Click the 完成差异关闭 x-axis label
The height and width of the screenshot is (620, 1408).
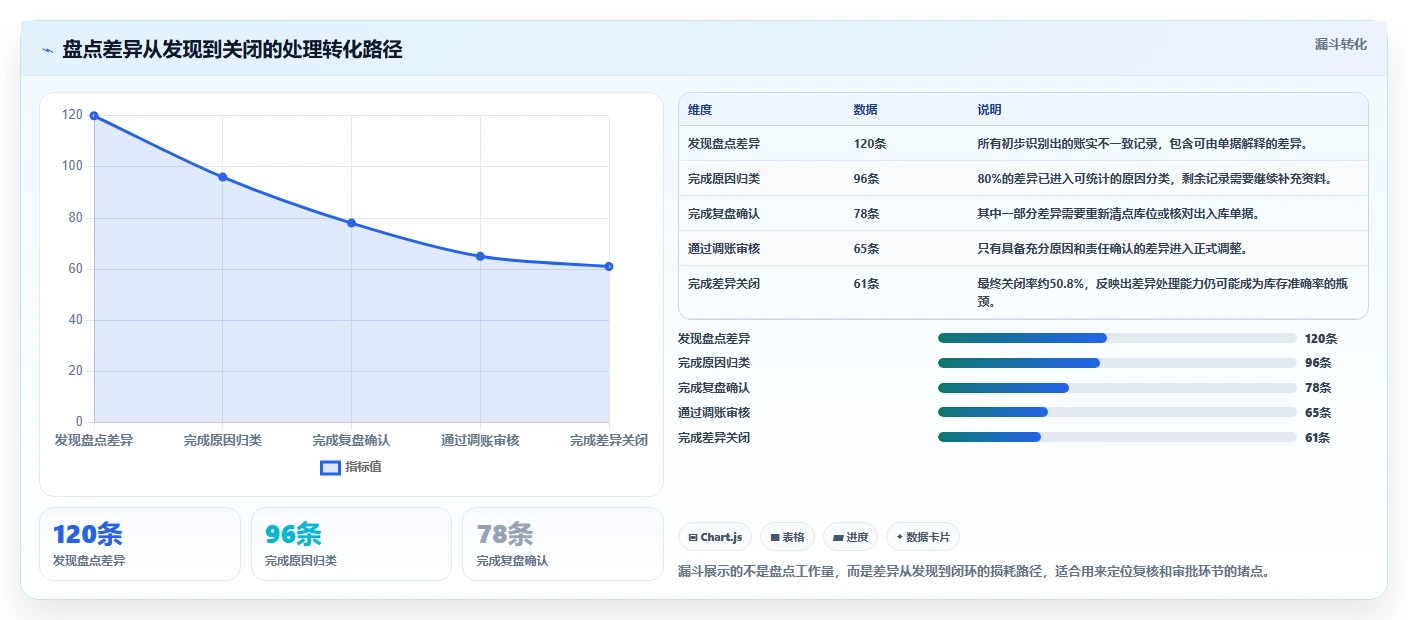tap(609, 440)
